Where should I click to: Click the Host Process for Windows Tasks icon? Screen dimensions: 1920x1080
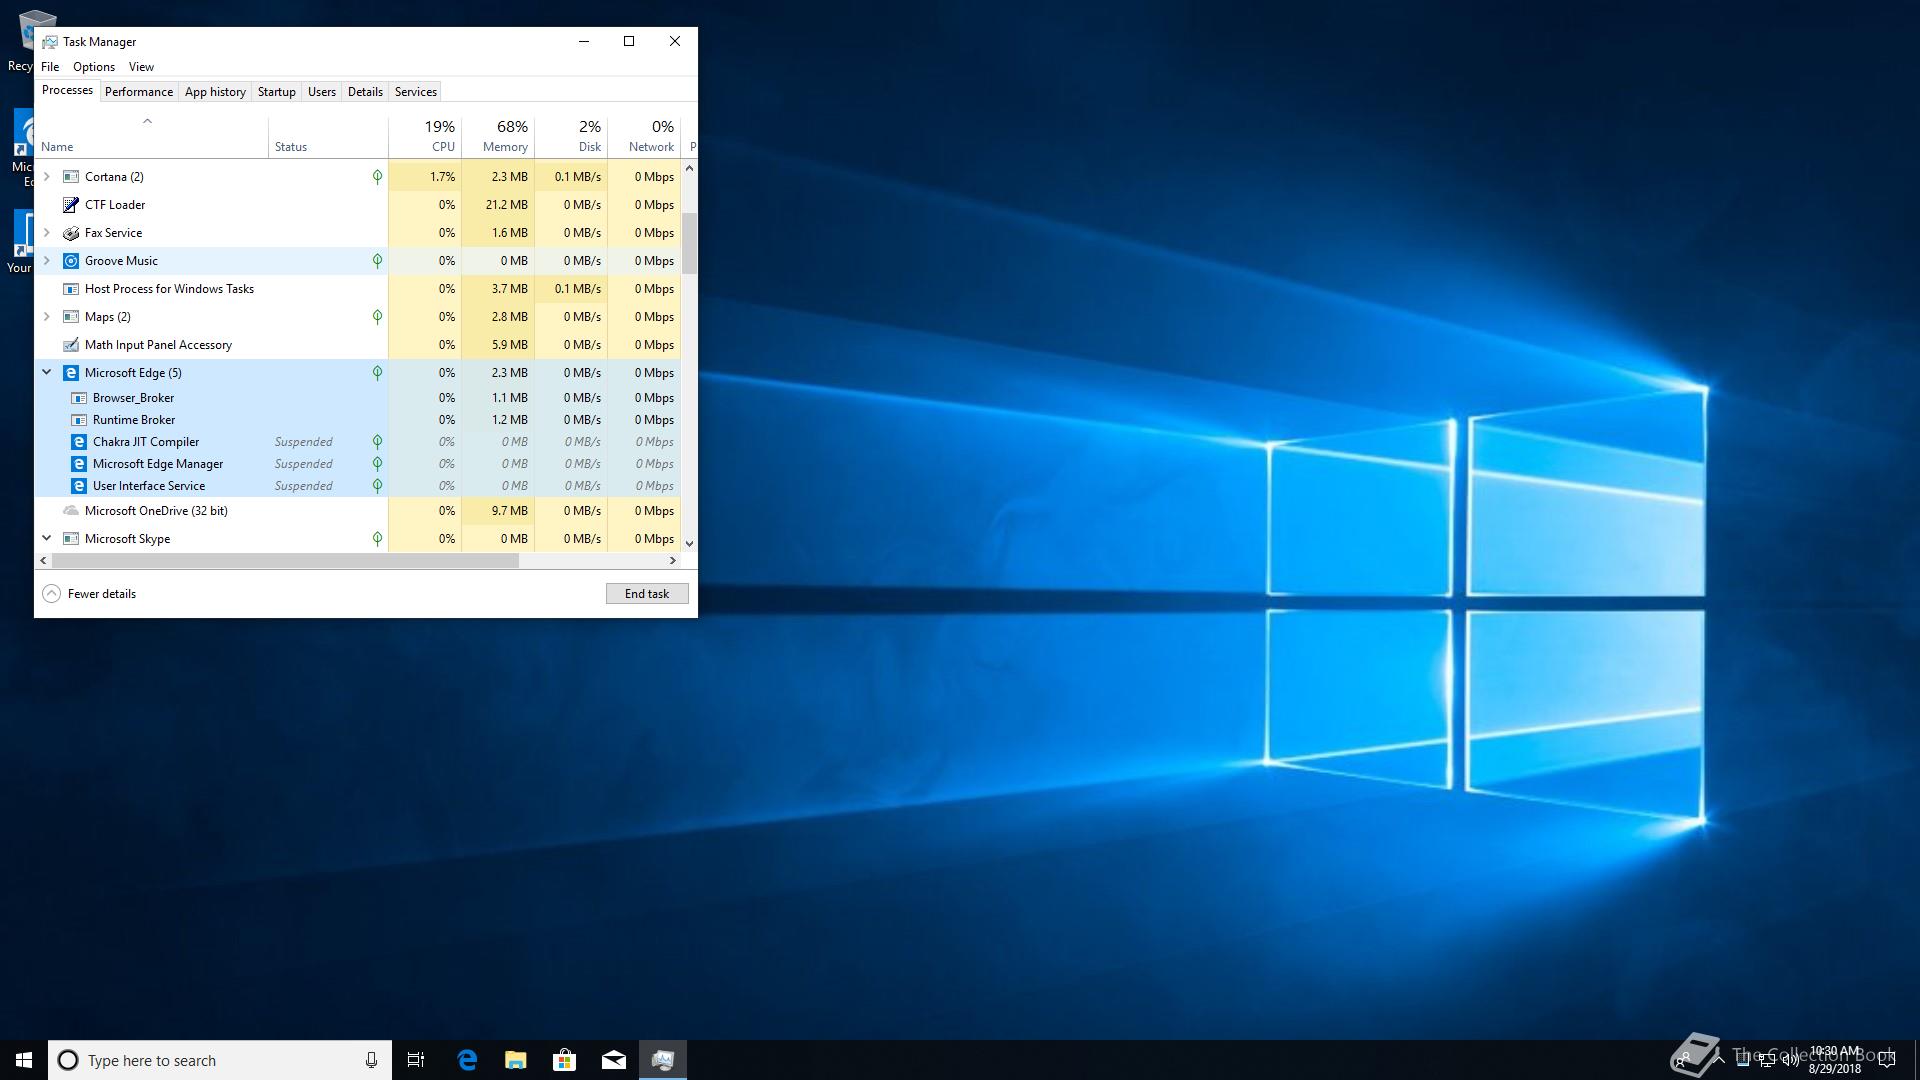tap(71, 289)
